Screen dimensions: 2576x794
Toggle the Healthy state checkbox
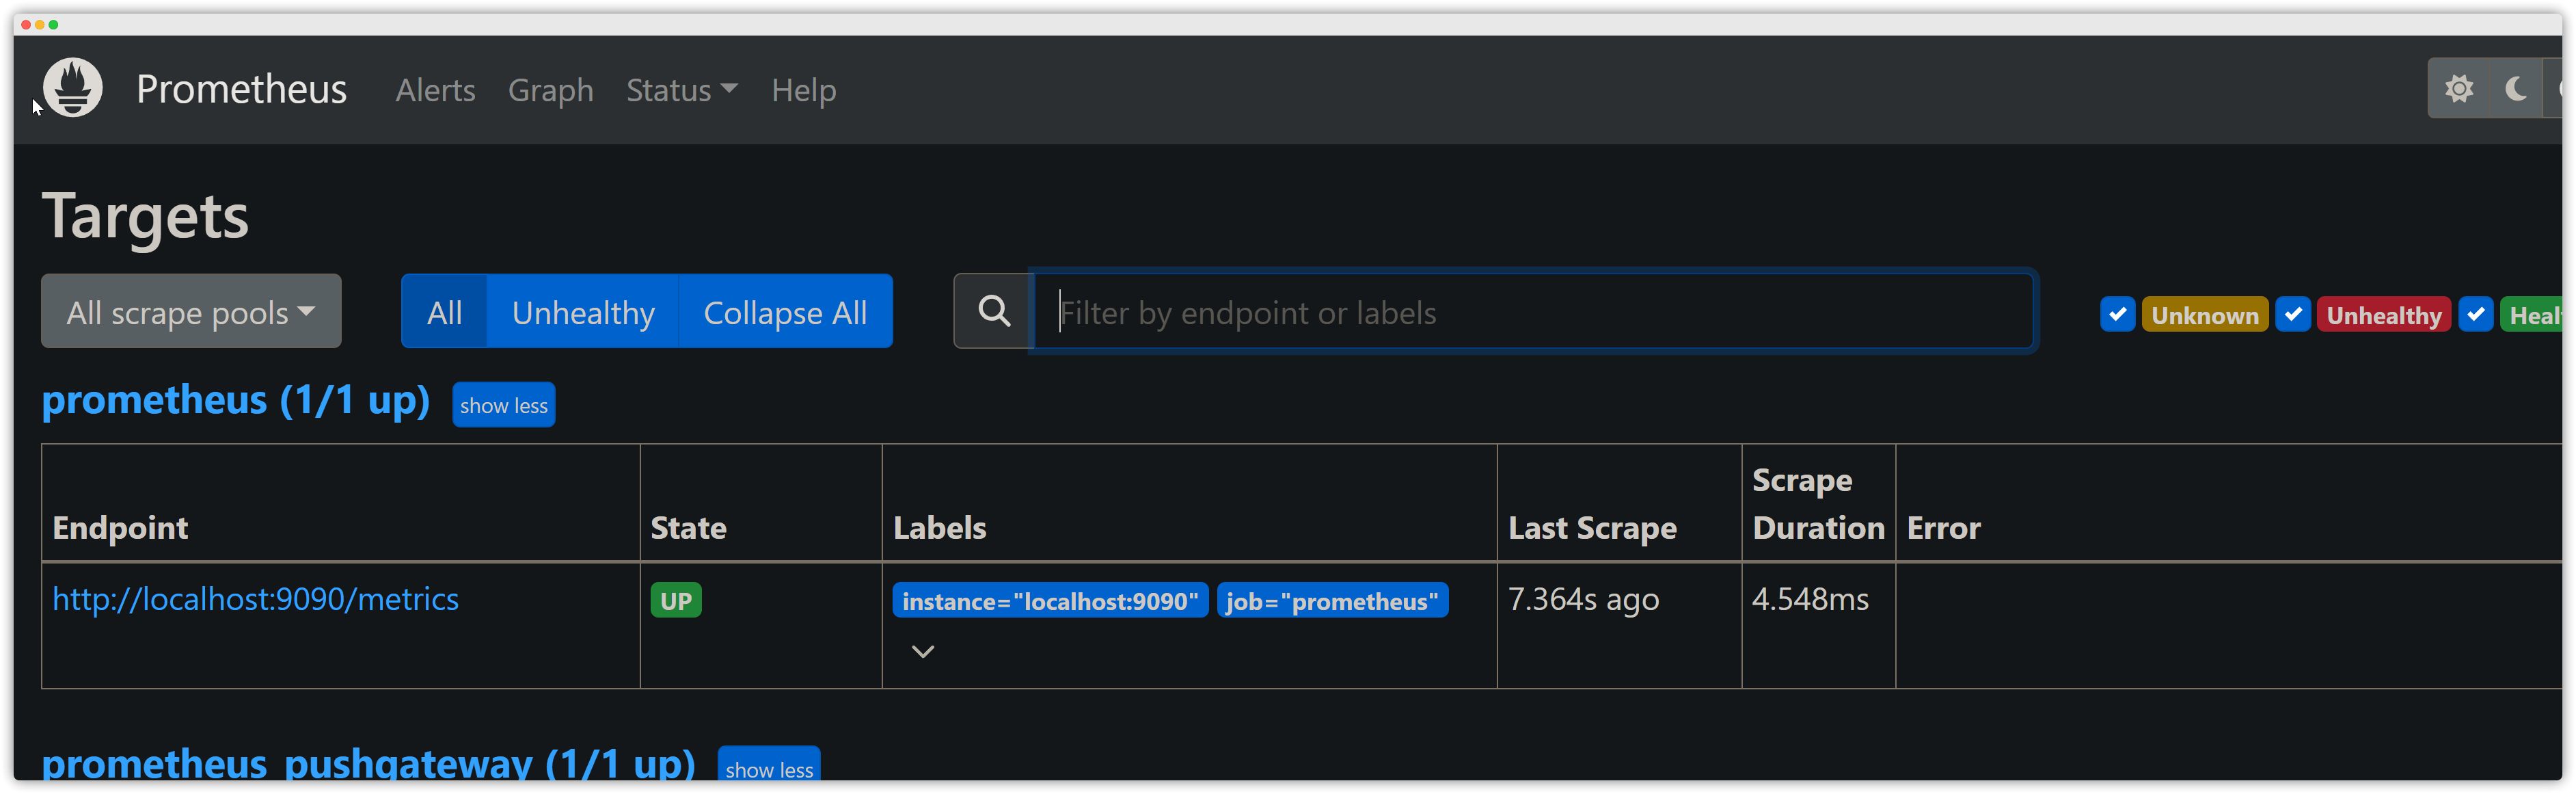point(2475,314)
